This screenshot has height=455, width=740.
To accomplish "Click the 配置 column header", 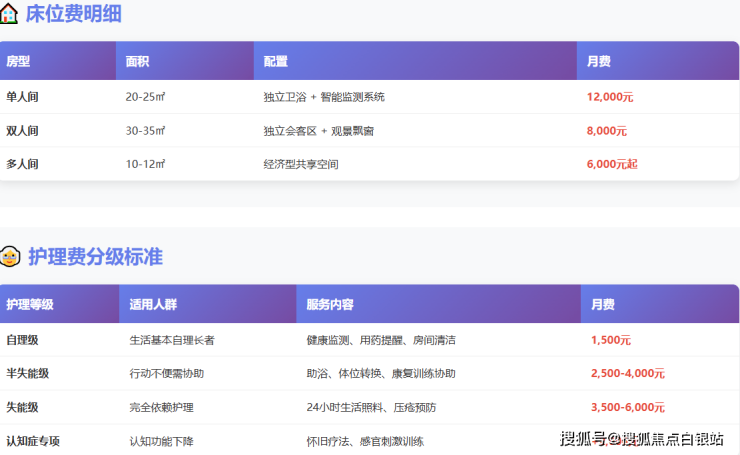I will tap(275, 61).
